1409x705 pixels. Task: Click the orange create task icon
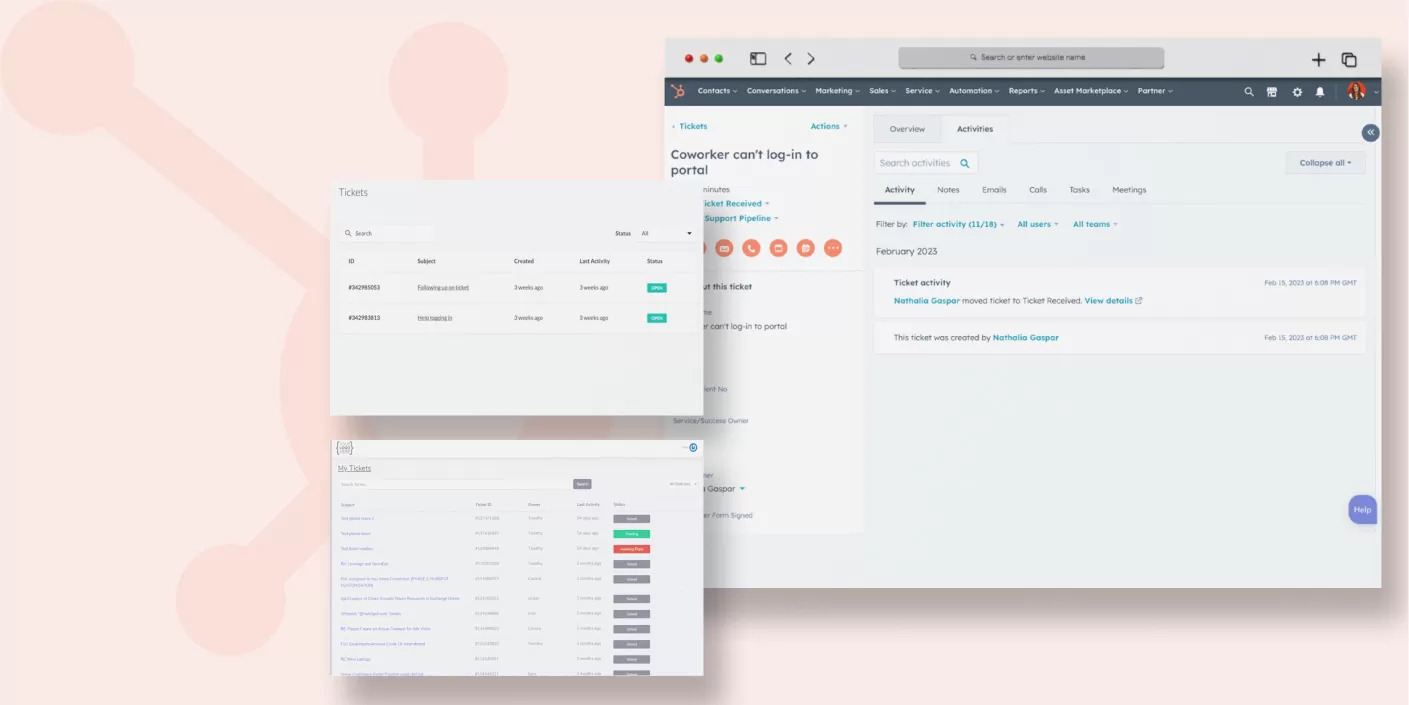[x=778, y=248]
